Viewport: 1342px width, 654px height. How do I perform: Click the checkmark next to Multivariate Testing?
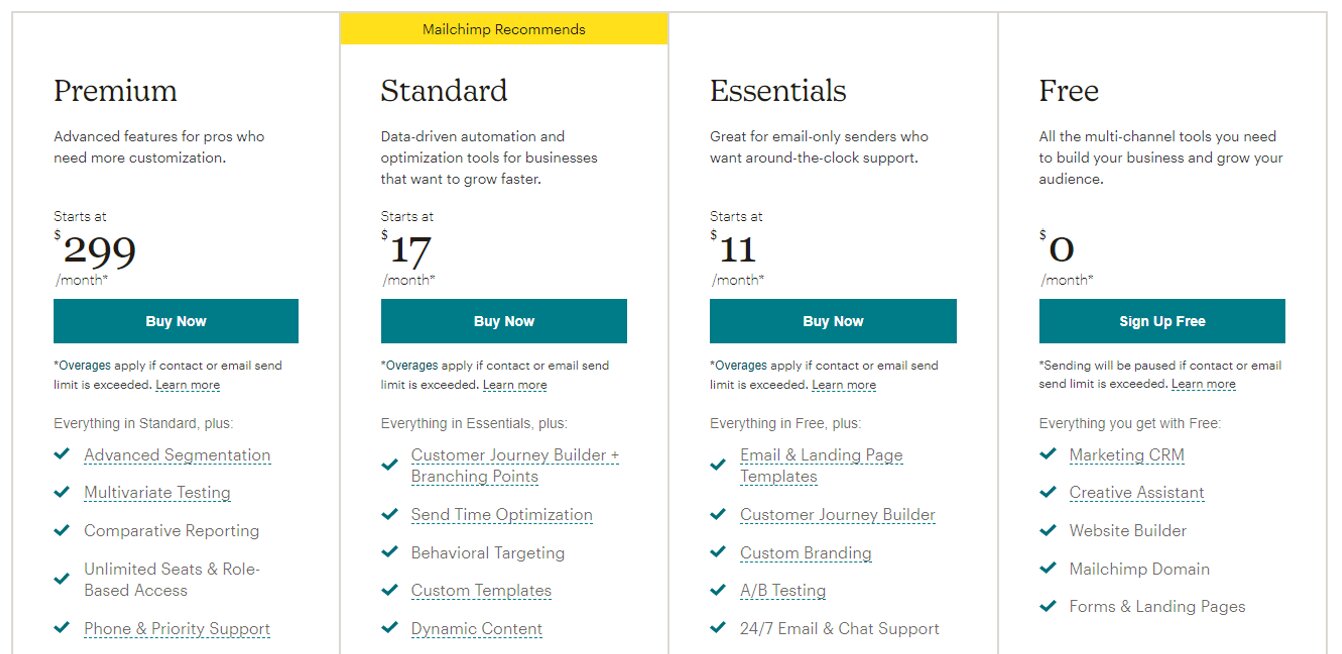point(61,493)
